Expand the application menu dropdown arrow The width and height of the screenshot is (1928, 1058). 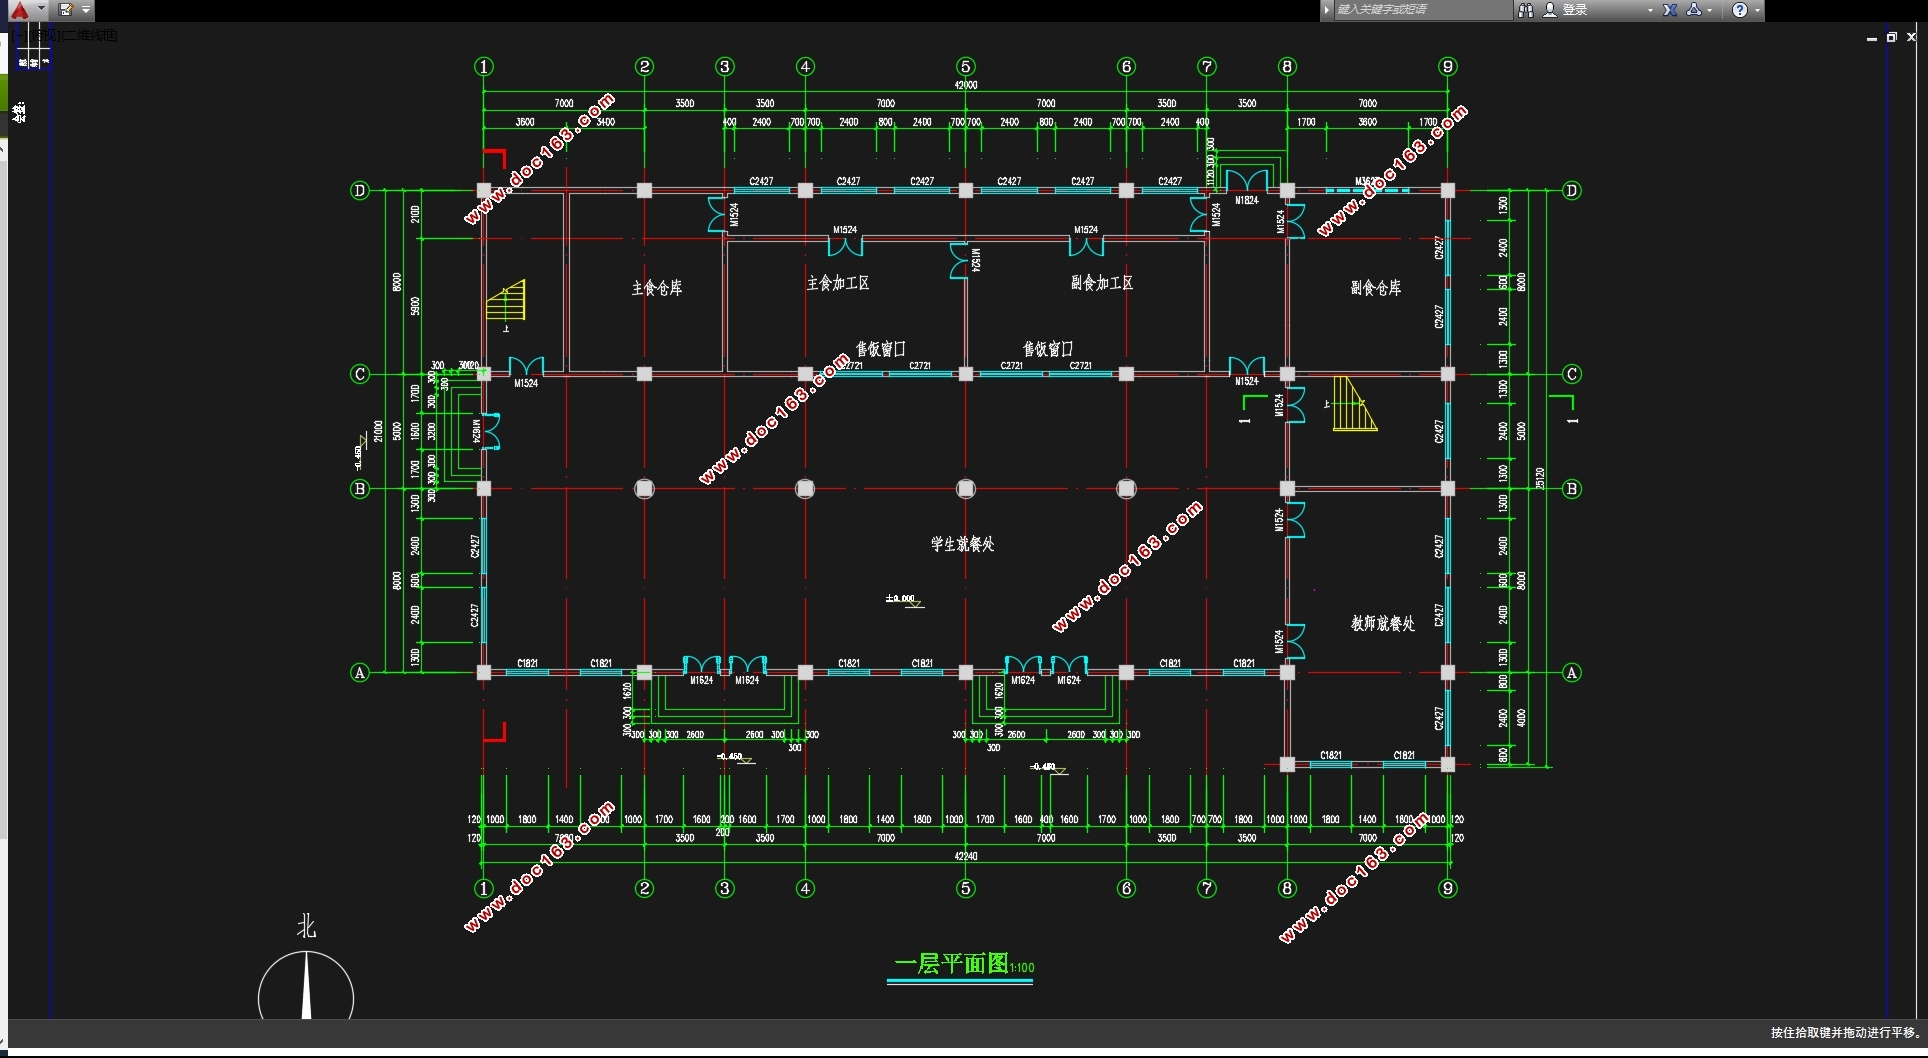point(41,9)
